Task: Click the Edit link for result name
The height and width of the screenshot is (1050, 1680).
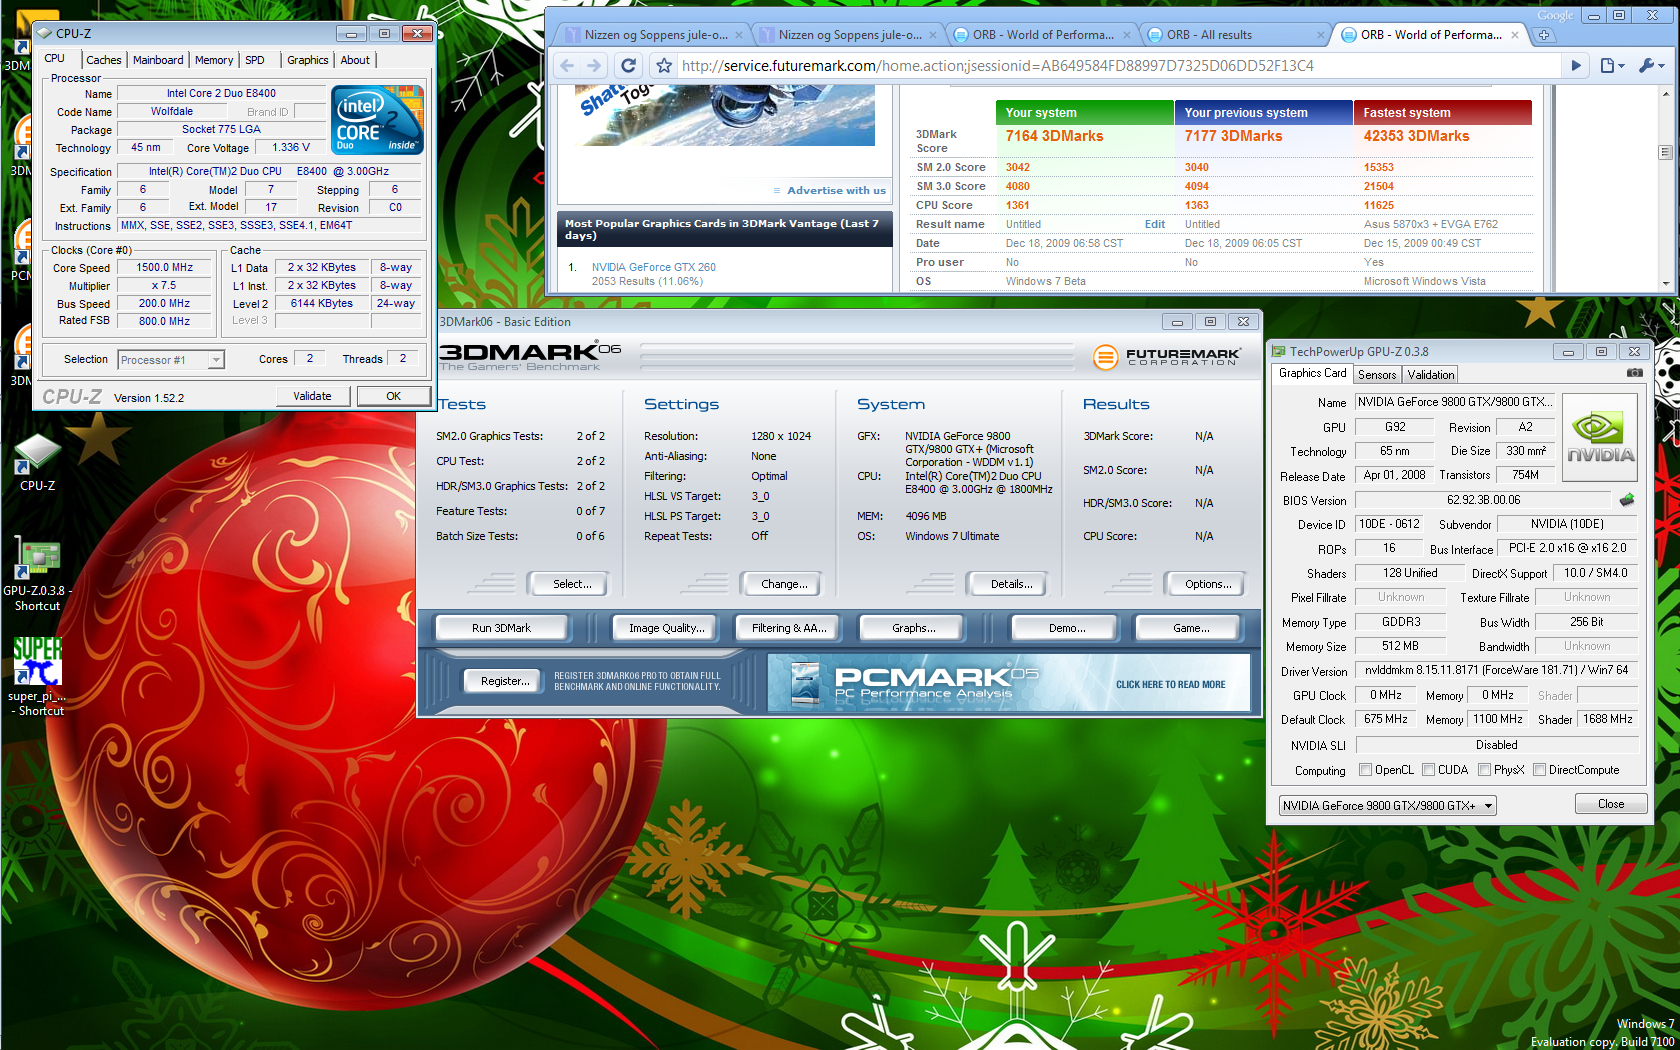Action: pyautogui.click(x=1154, y=224)
